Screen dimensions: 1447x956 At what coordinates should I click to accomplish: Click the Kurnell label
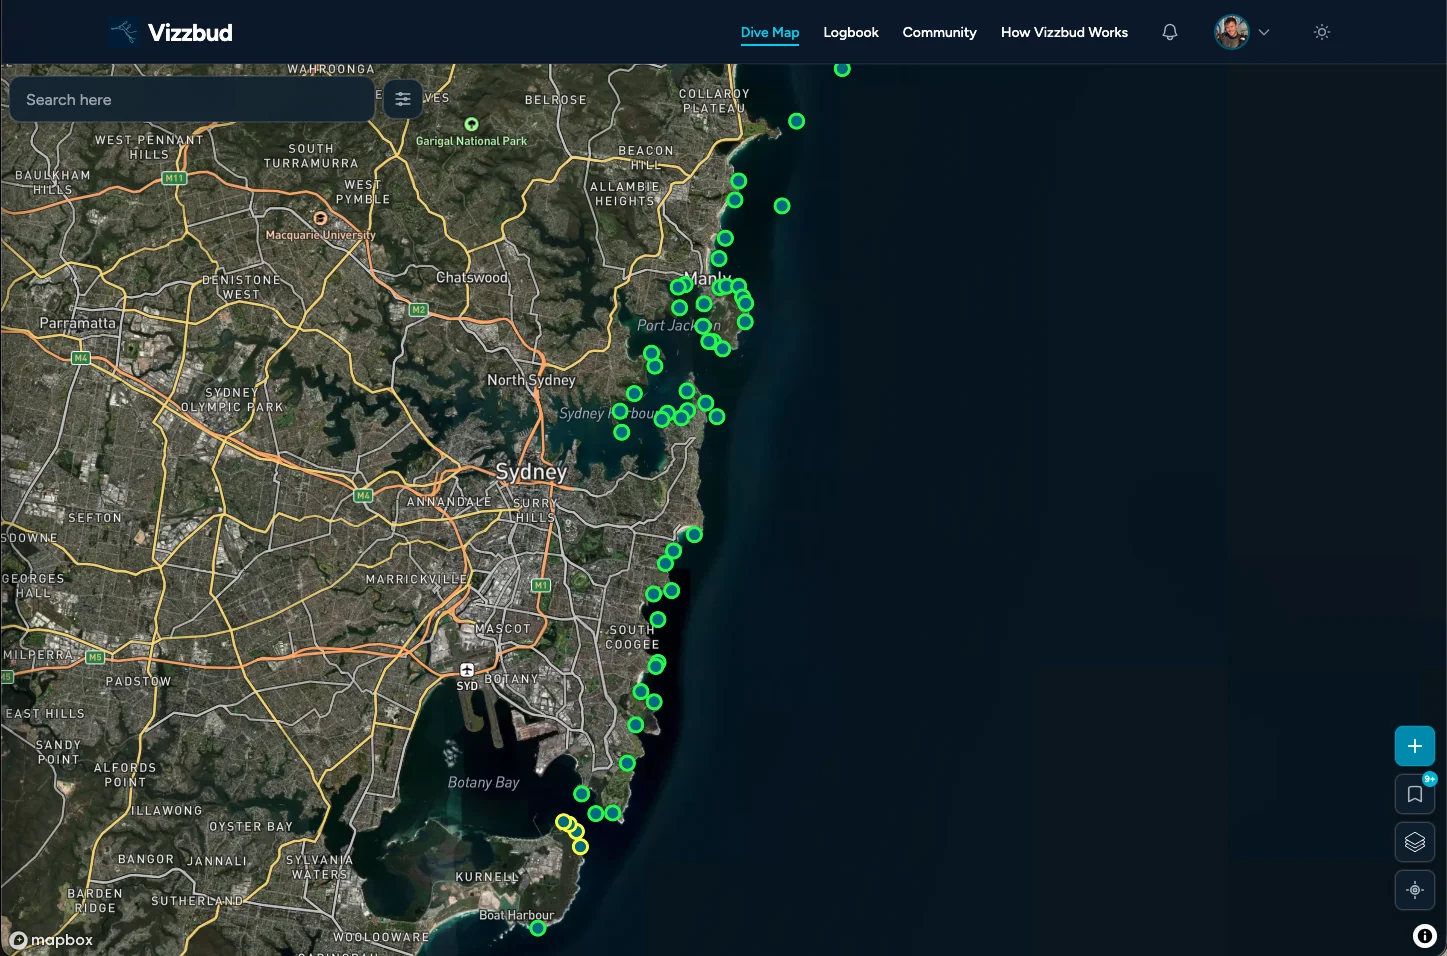click(x=487, y=877)
